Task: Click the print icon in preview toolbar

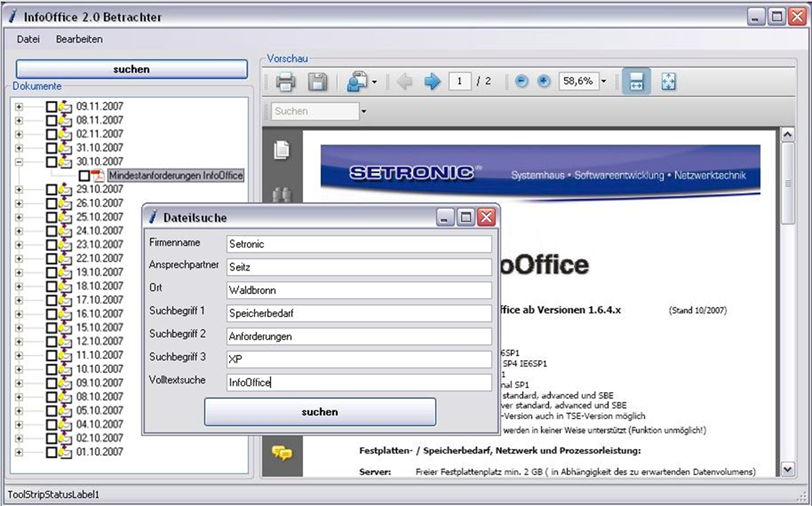Action: tap(285, 82)
